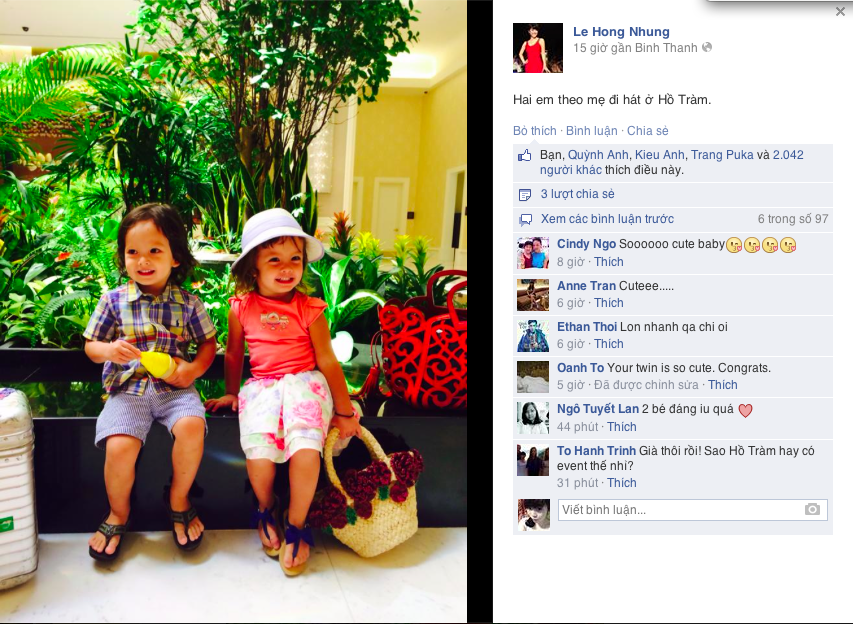853x624 pixels.
Task: Close the photo viewer with X
Action: (x=840, y=12)
